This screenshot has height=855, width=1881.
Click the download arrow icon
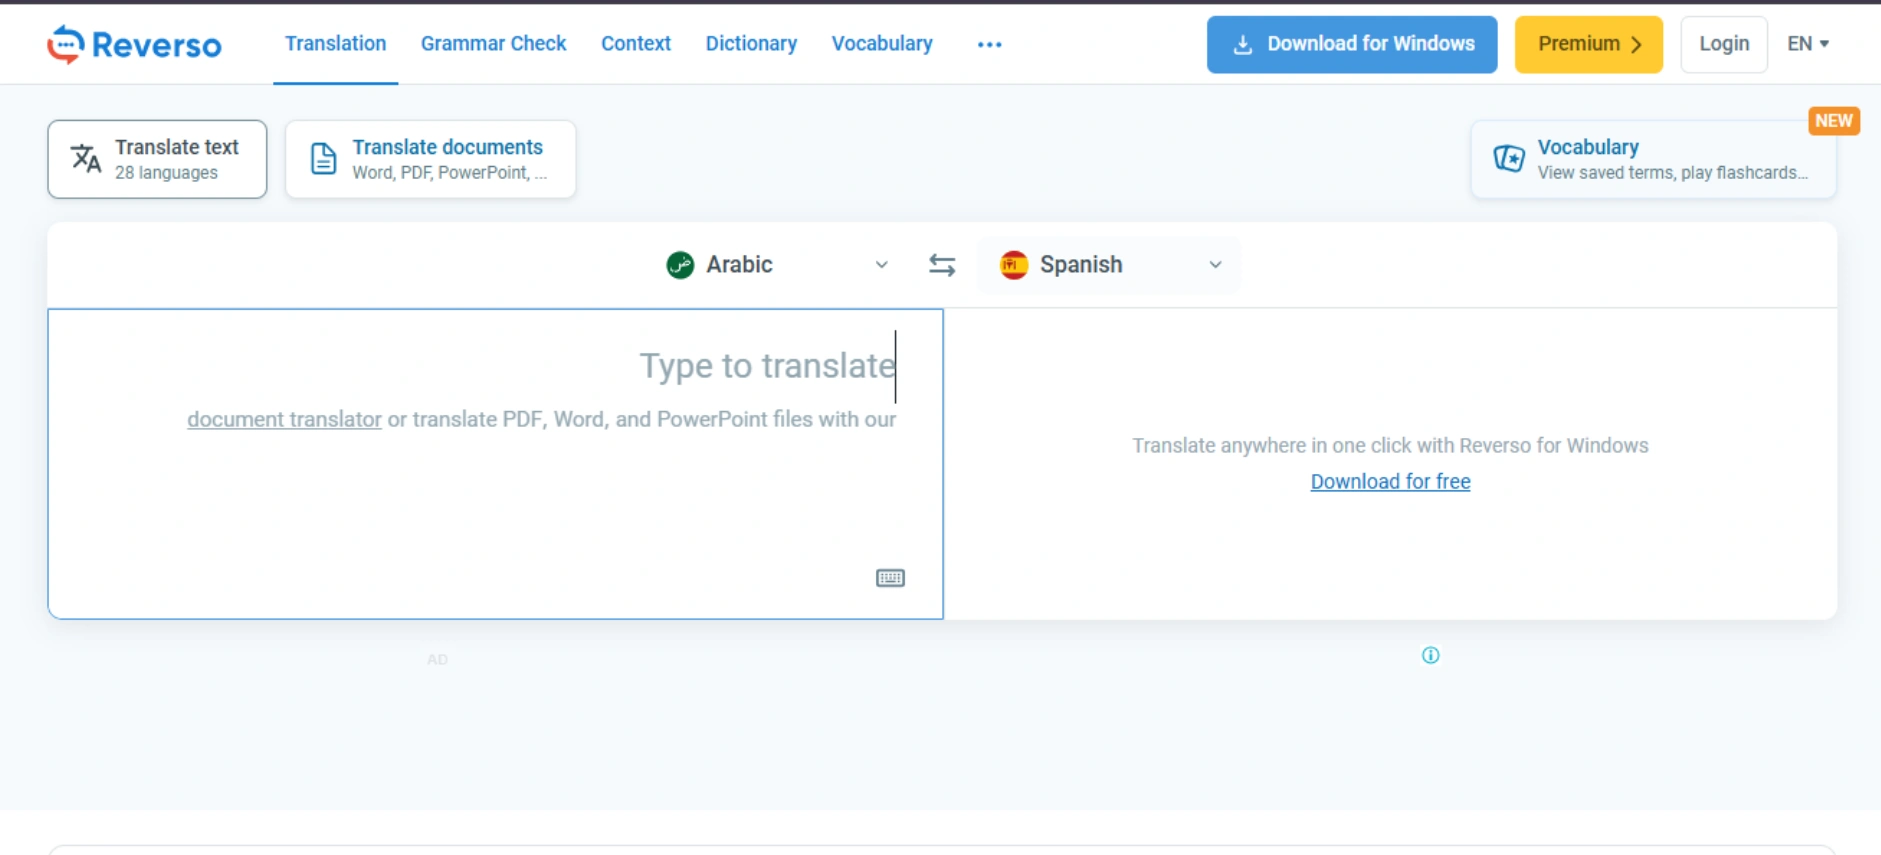click(x=1243, y=45)
